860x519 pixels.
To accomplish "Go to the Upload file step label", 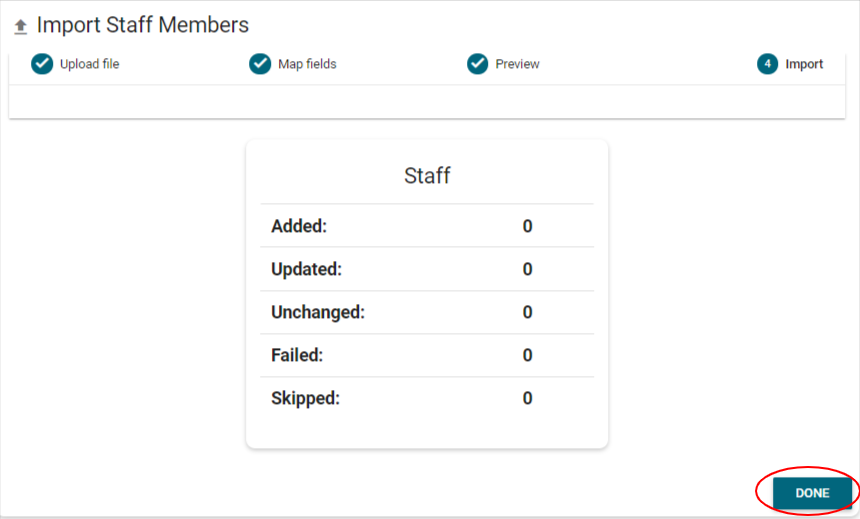I will point(90,64).
